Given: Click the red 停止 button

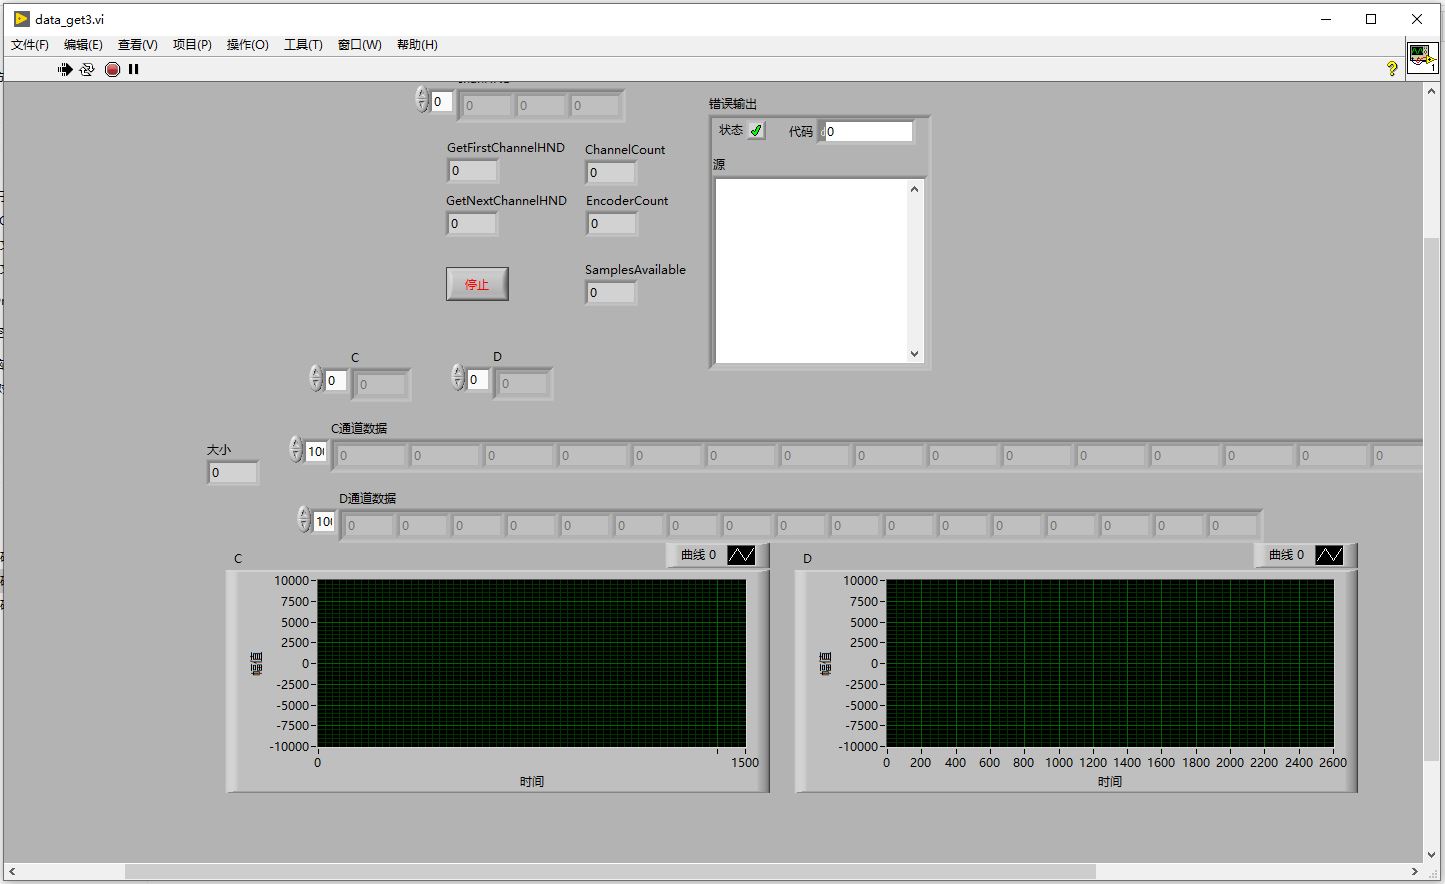Looking at the screenshot, I should point(477,284).
